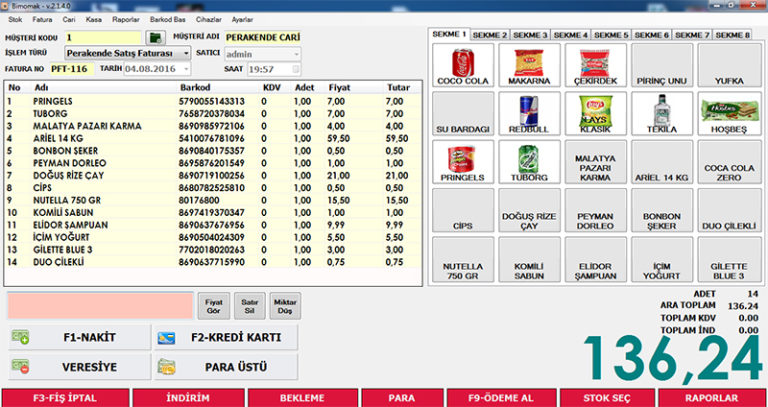Cancel receipt with F3-Fiş İptal
This screenshot has width=768, height=407.
tap(65, 398)
